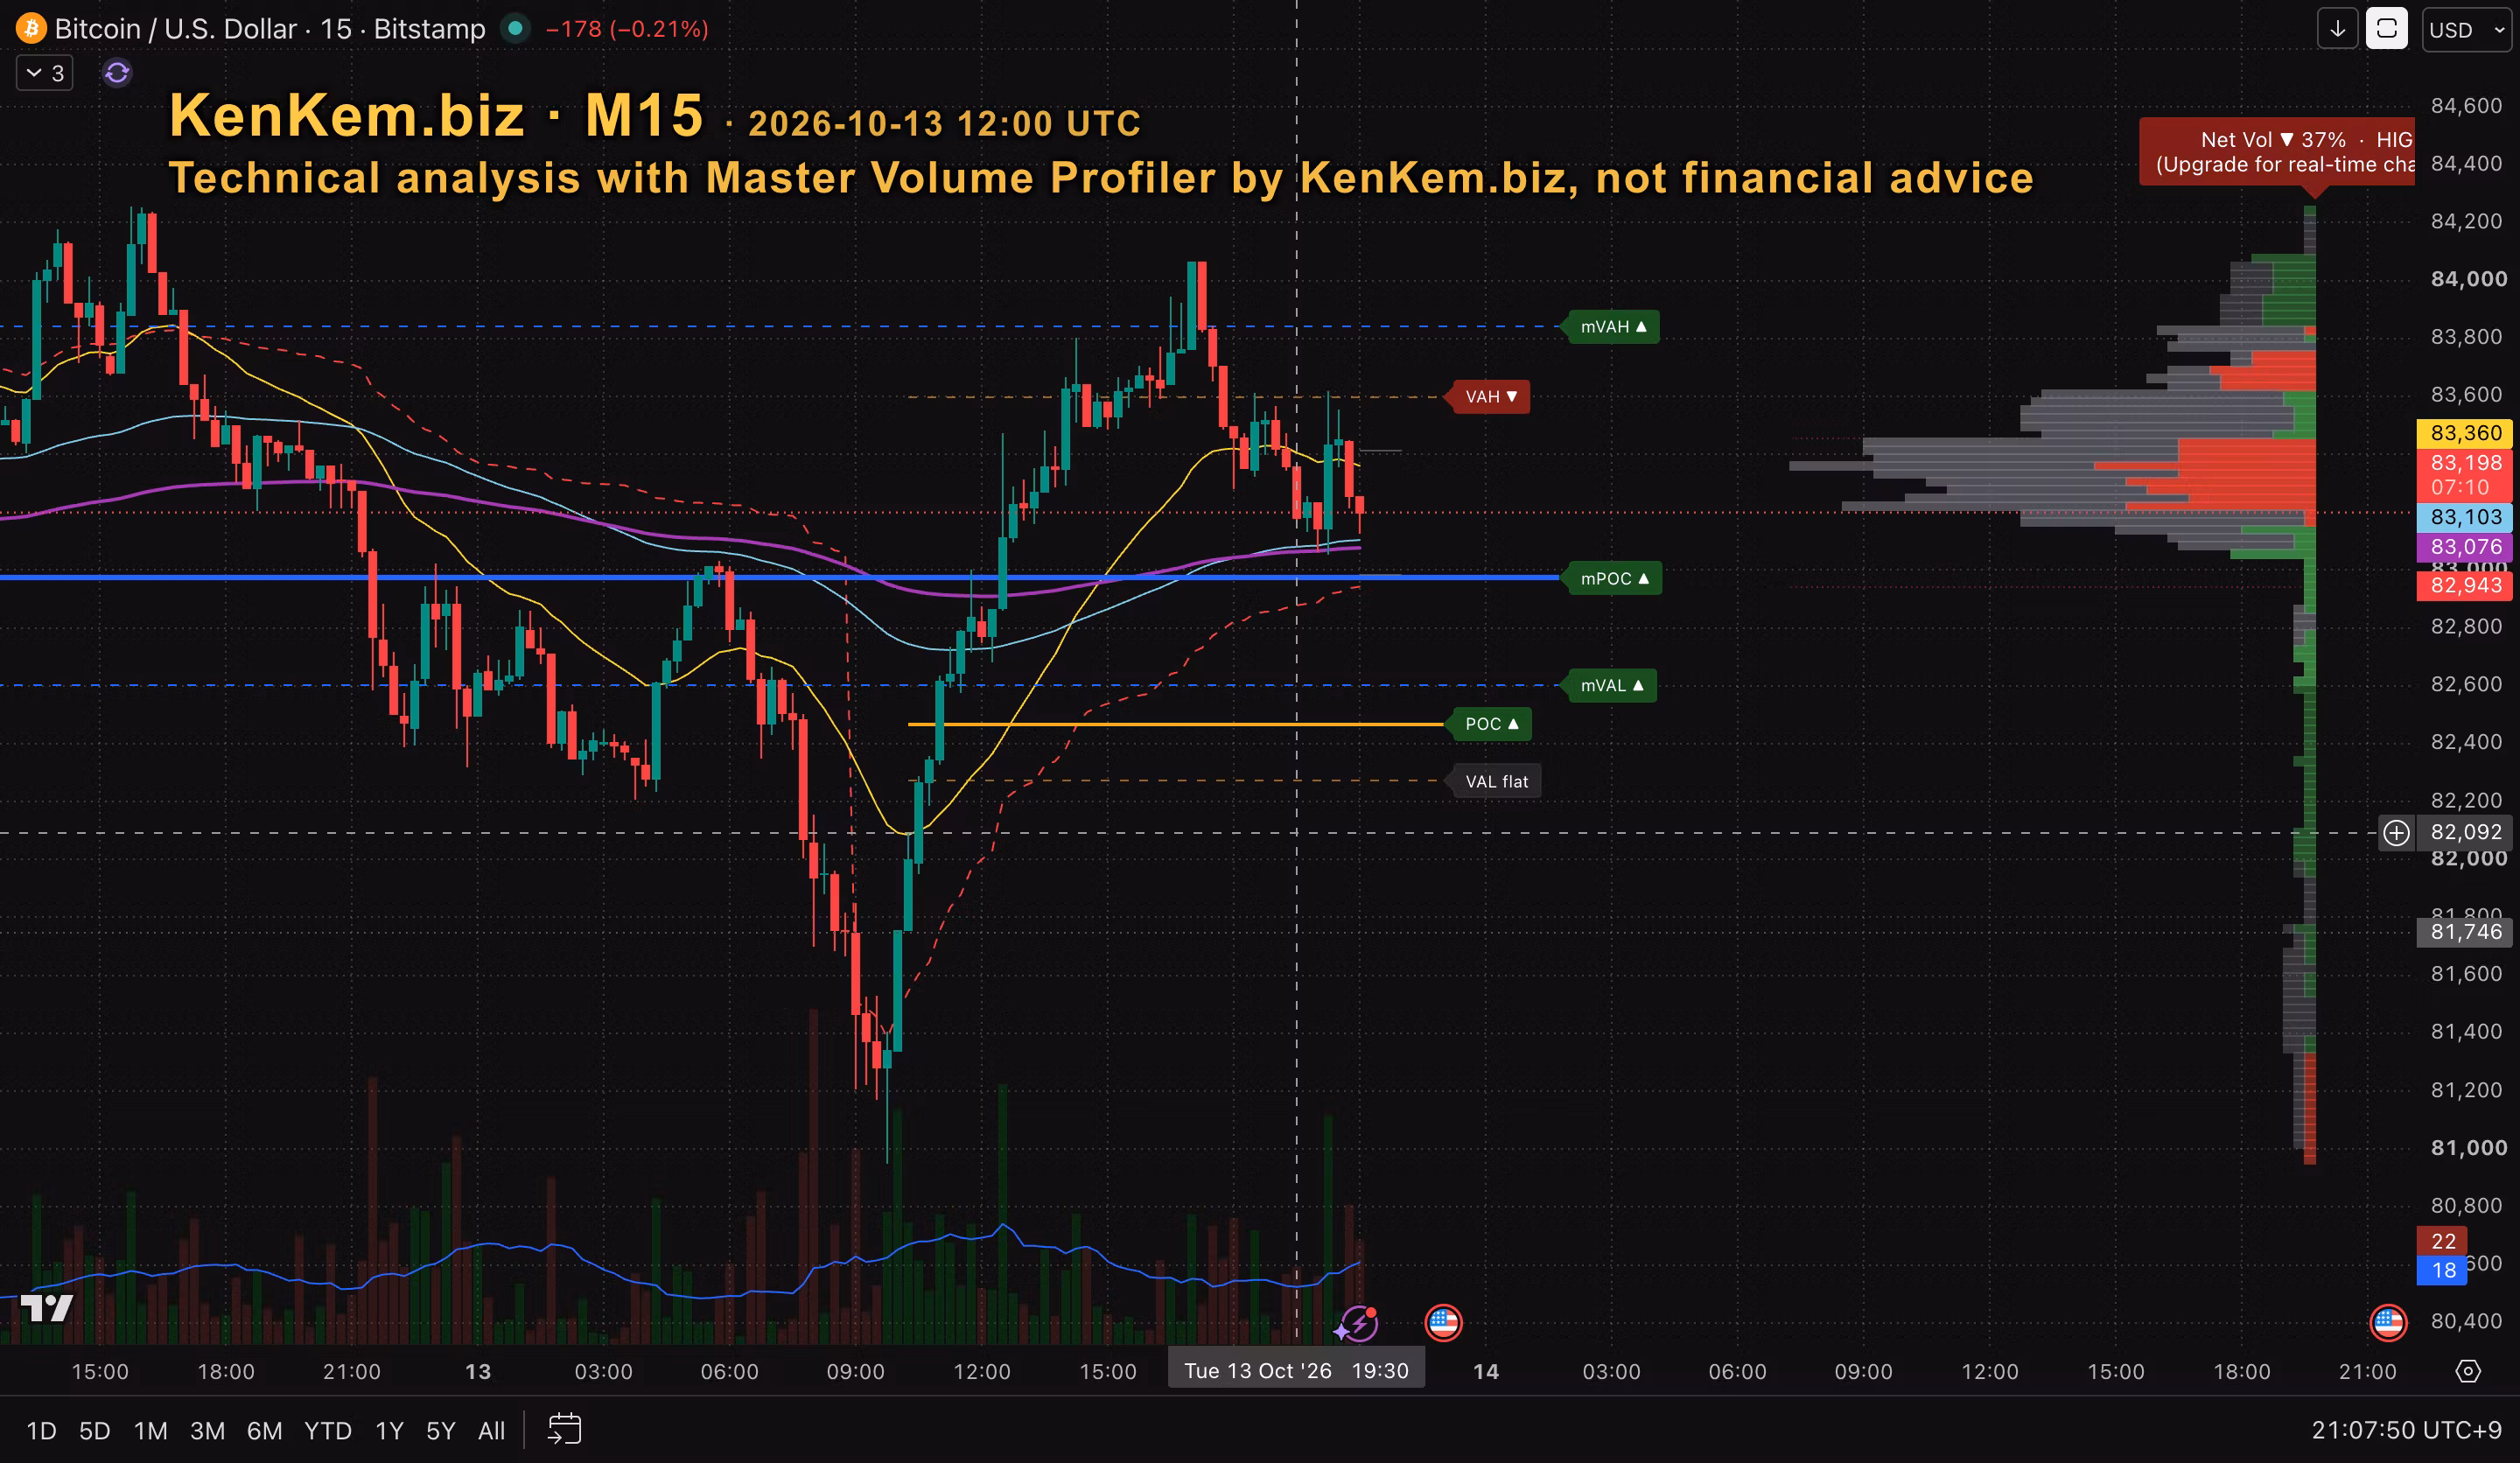
Task: Click the US flag icon near price axis
Action: click(x=2388, y=1323)
